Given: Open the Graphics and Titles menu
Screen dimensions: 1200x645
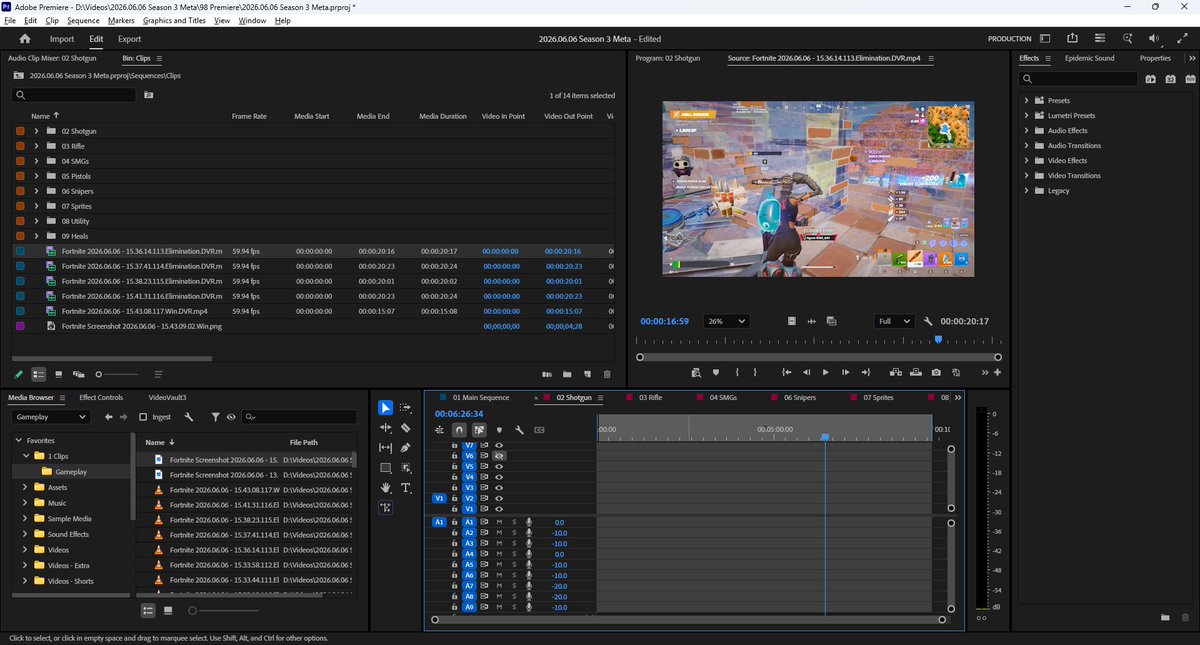Looking at the screenshot, I should pyautogui.click(x=174, y=20).
